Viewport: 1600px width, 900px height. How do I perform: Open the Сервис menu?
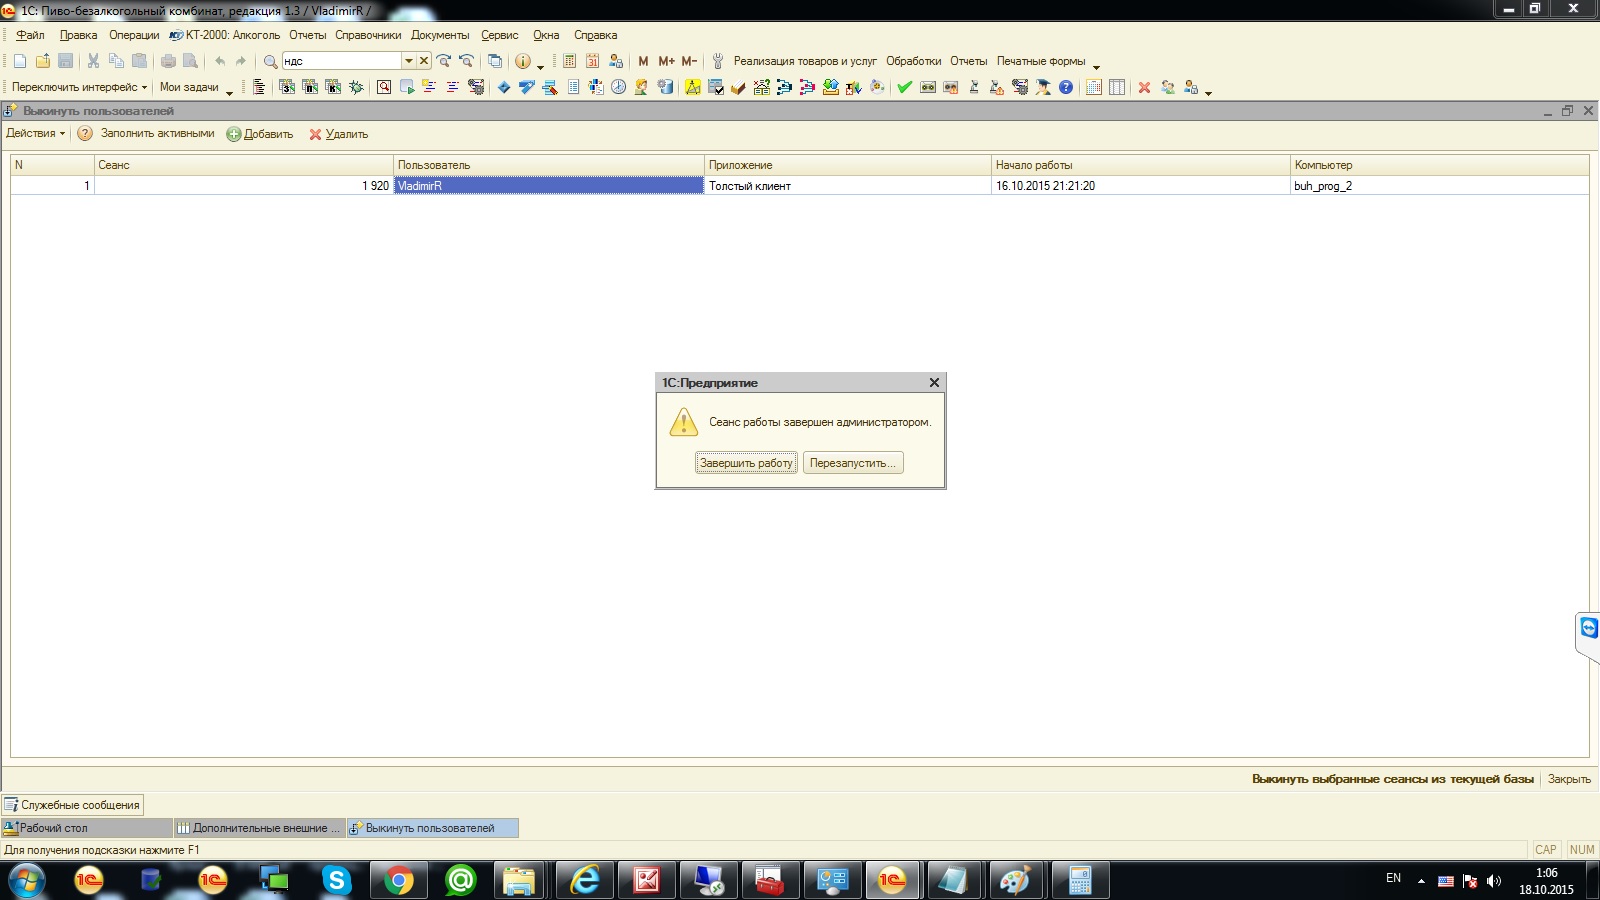pos(500,35)
